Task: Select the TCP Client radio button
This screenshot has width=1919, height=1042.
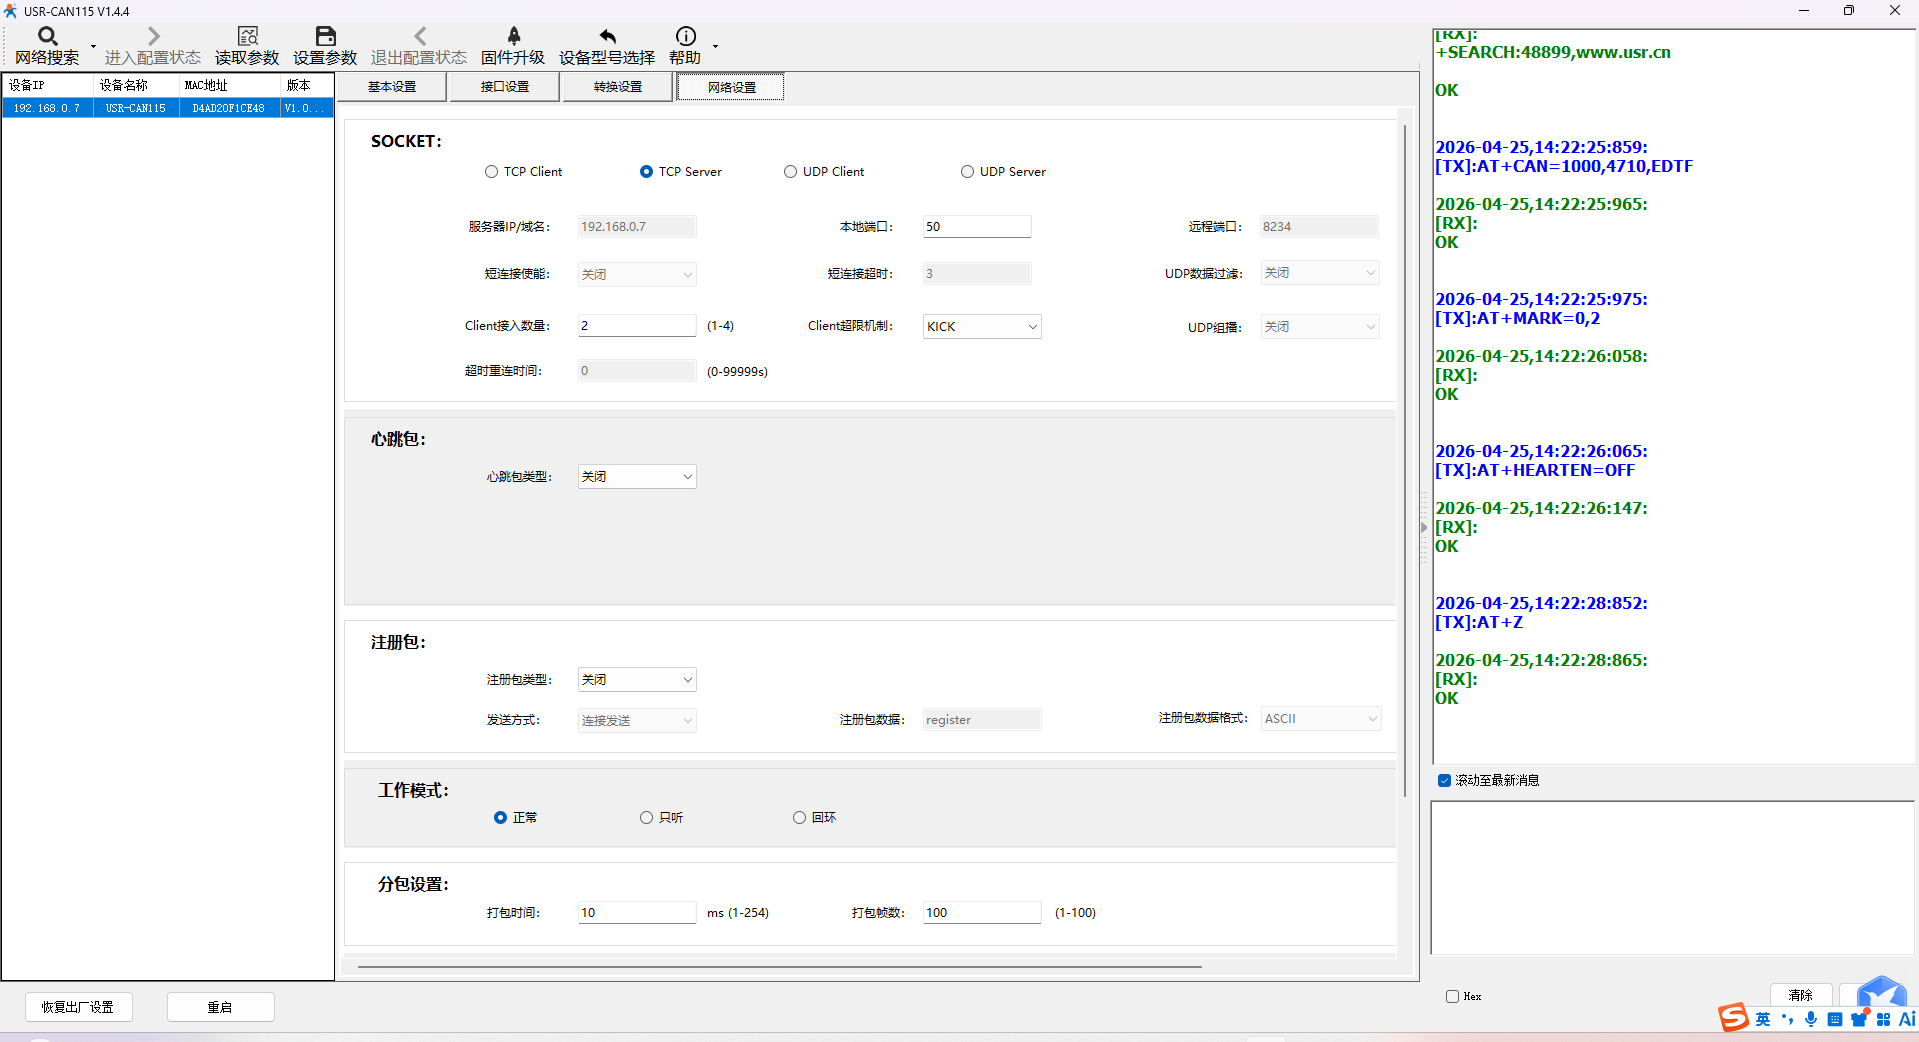Action: tap(491, 172)
